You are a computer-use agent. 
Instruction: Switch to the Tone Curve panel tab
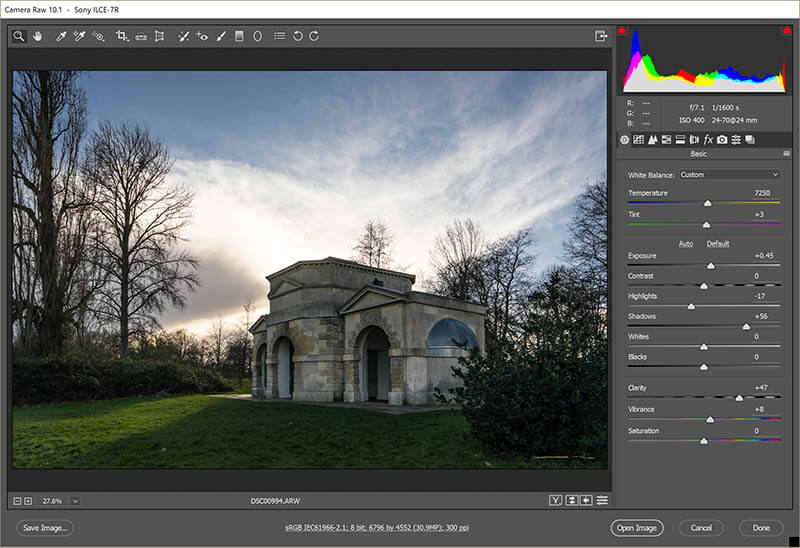pyautogui.click(x=638, y=139)
